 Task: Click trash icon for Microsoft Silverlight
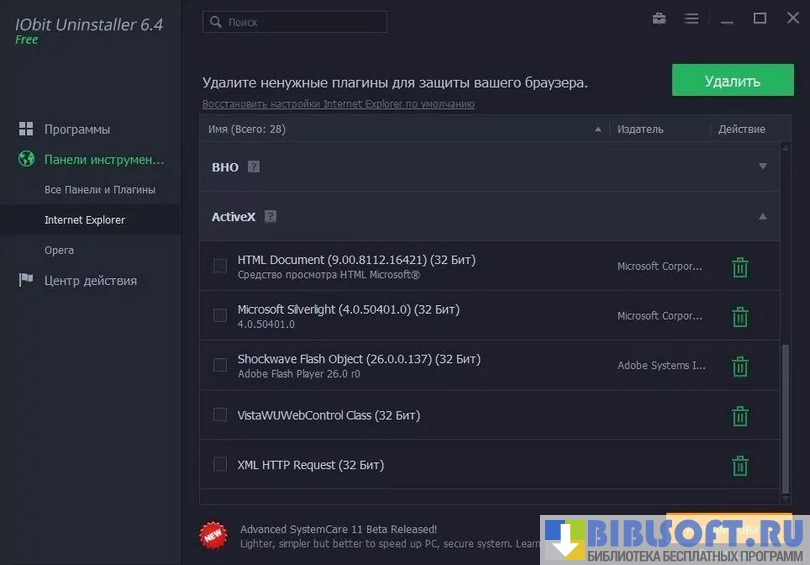740,317
